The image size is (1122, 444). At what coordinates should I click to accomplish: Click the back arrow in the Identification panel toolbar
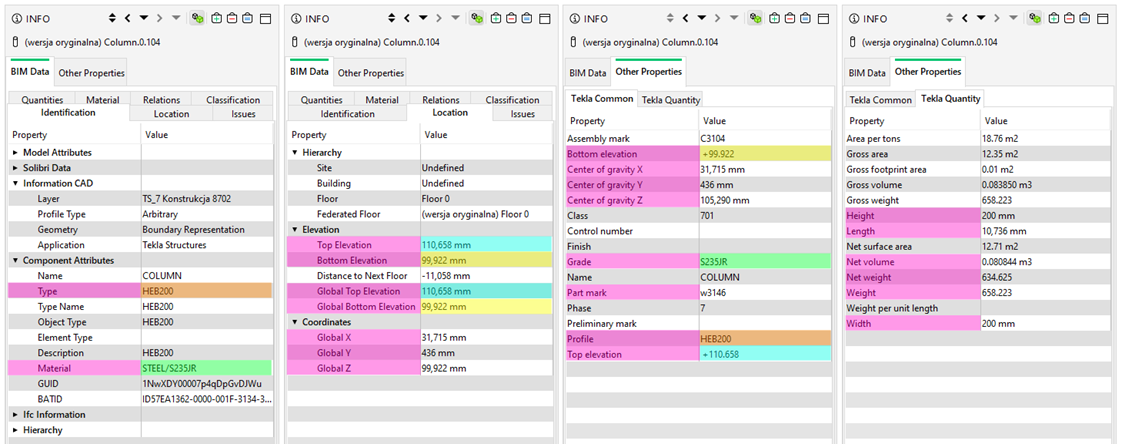(127, 18)
